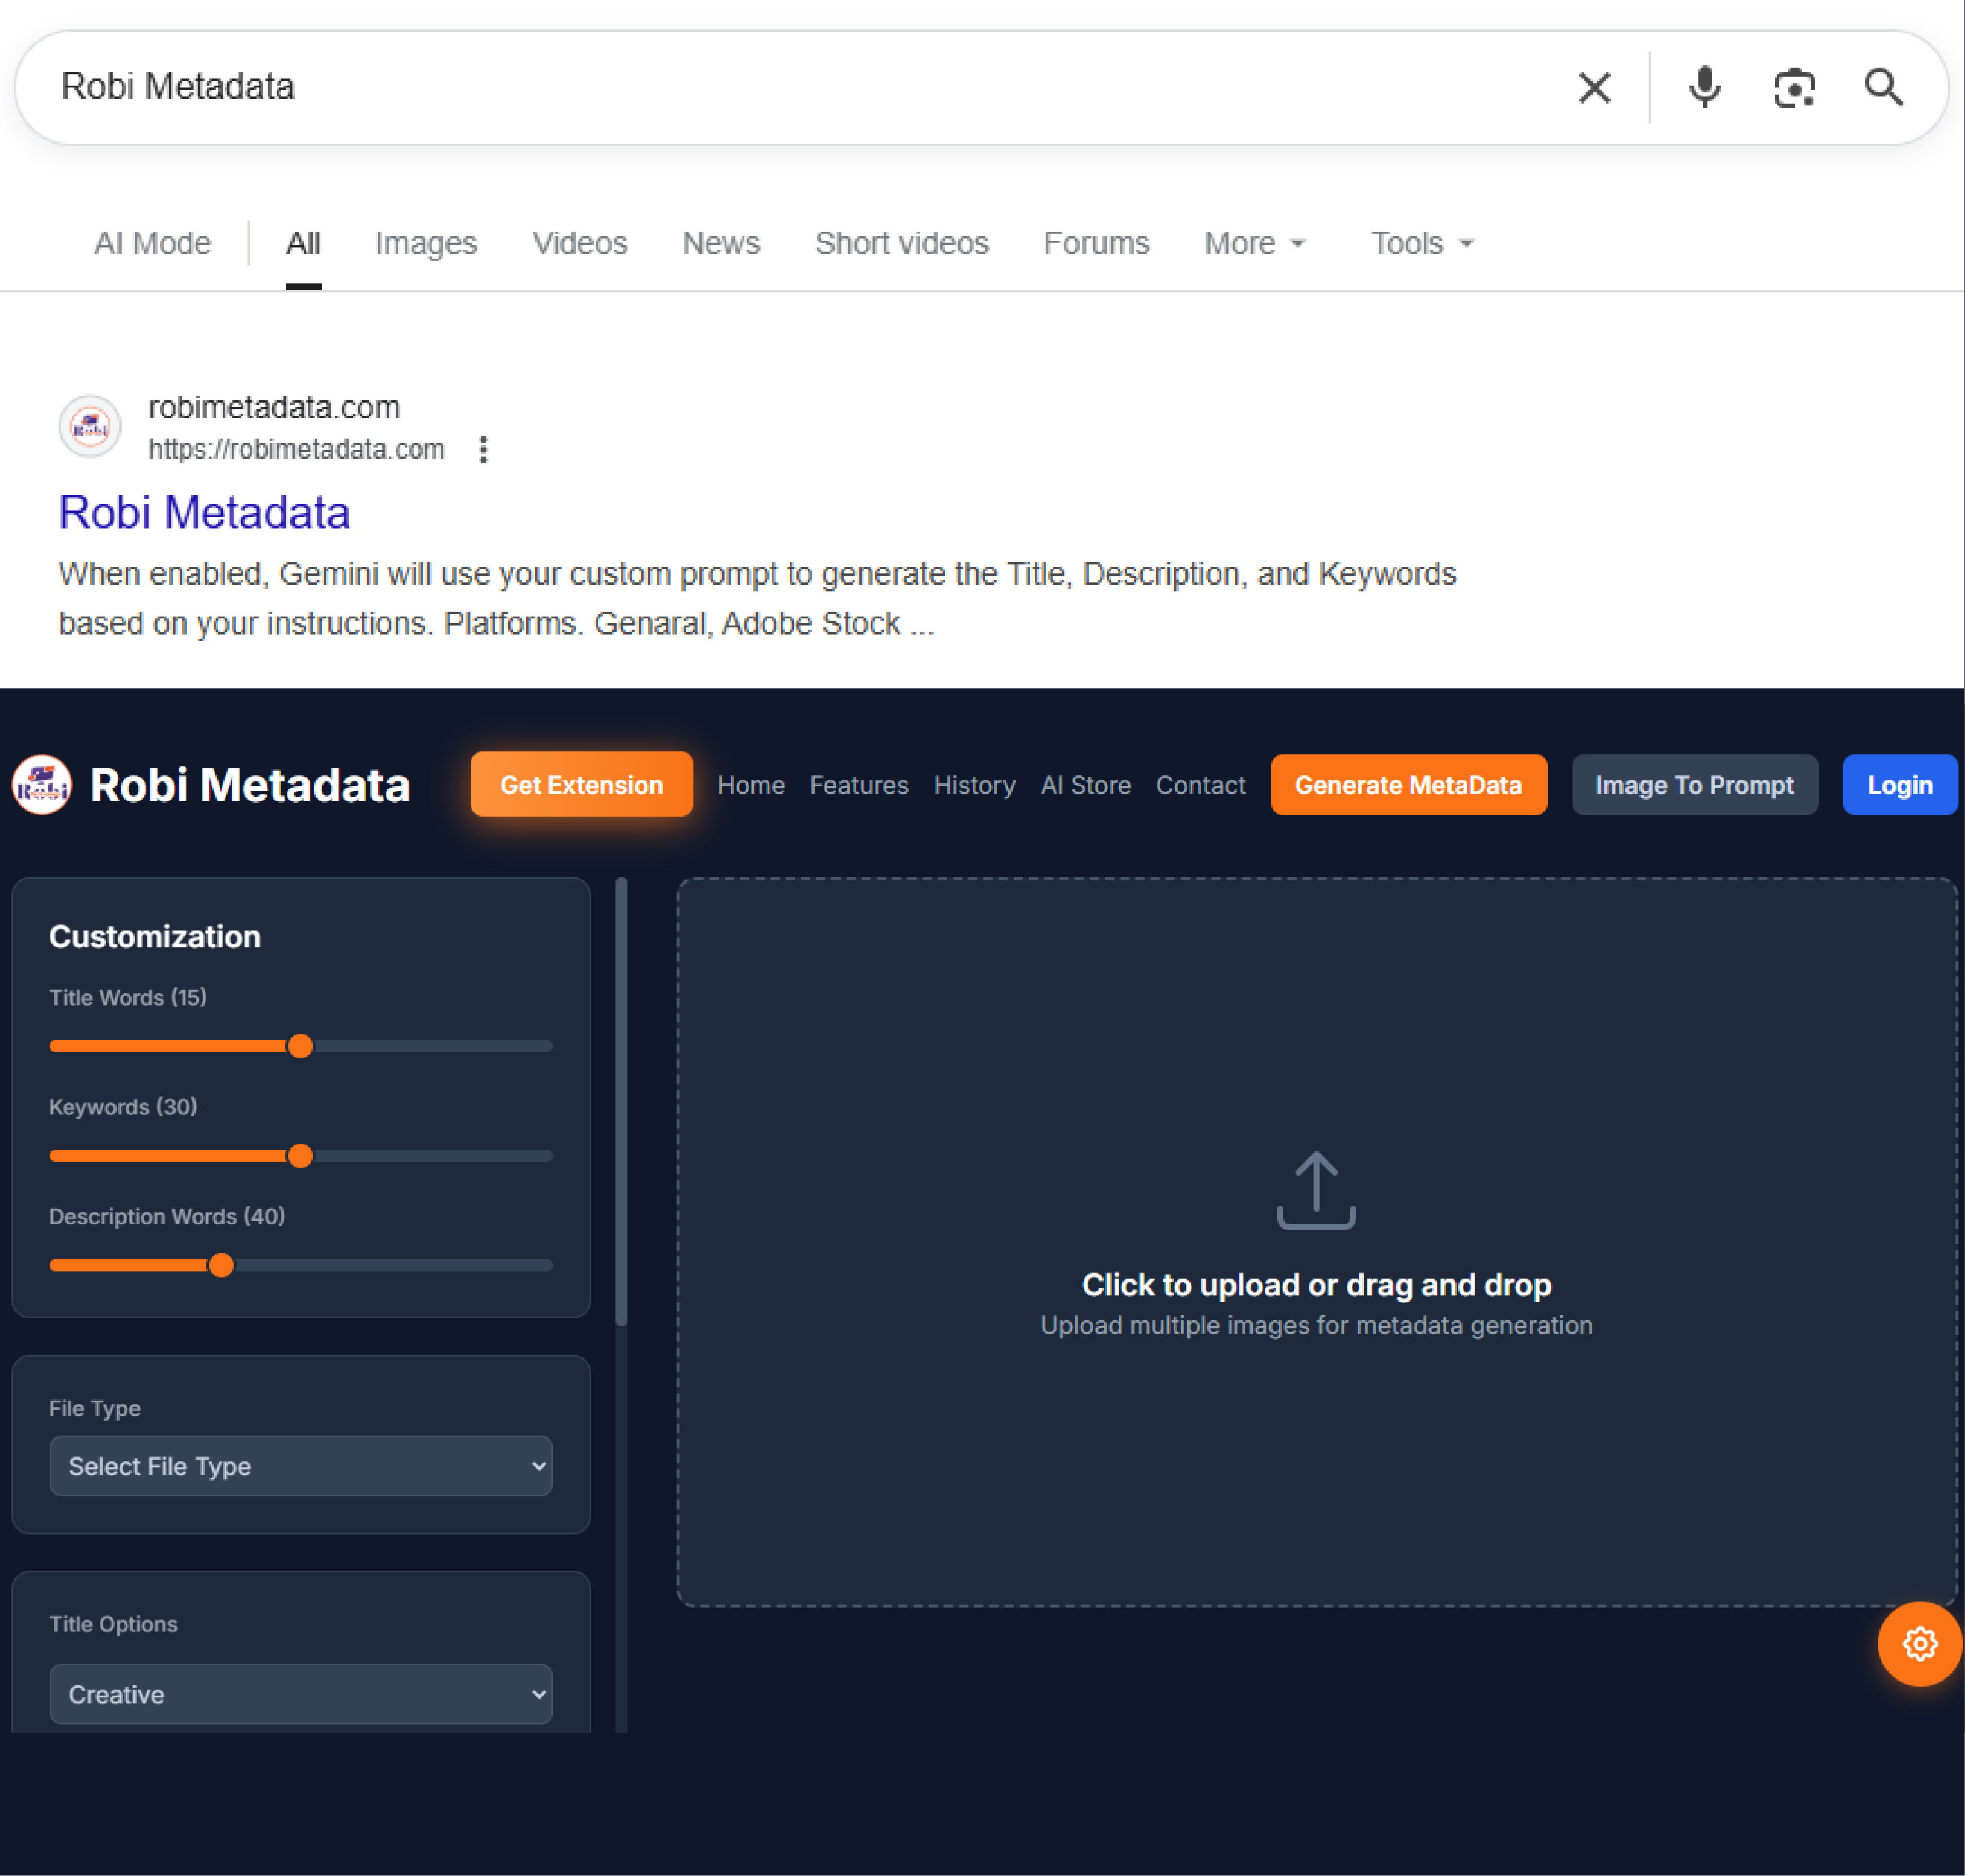Click the voice search microphone icon
Image resolution: width=1965 pixels, height=1876 pixels.
(x=1704, y=88)
